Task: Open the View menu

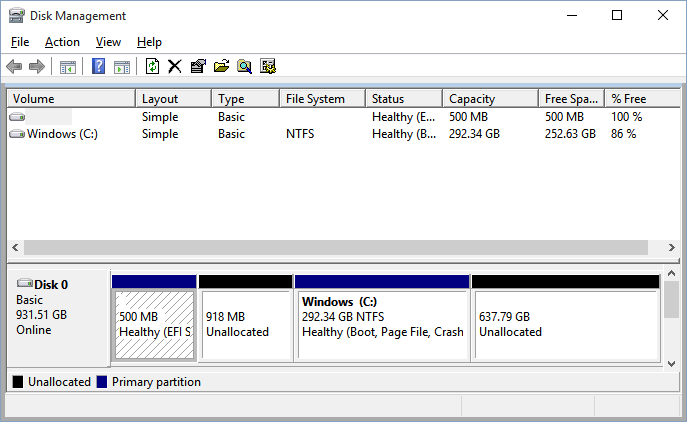Action: (108, 42)
